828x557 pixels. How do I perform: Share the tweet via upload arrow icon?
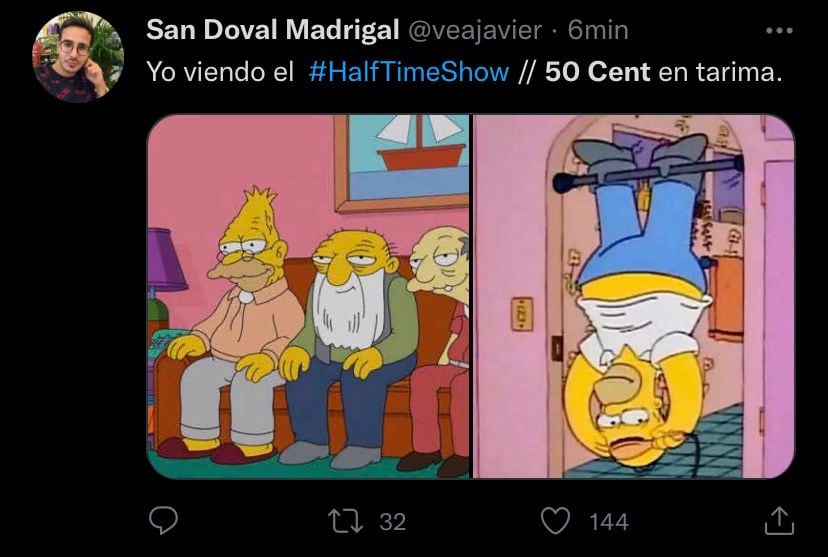tap(779, 521)
